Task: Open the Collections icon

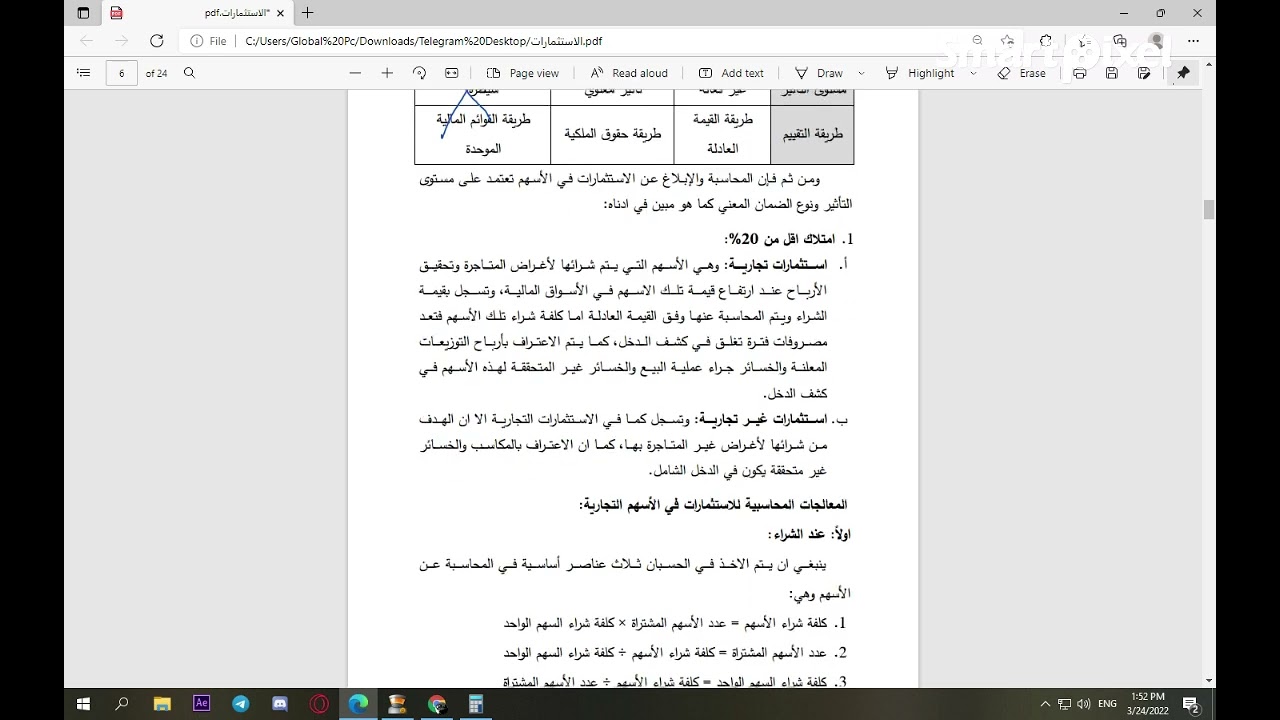Action: point(1120,41)
